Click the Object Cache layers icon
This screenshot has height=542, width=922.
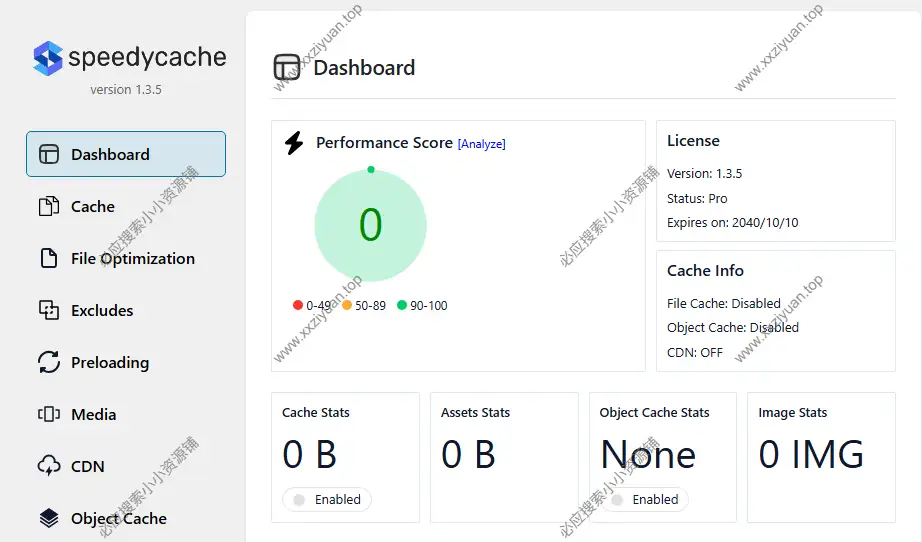click(x=49, y=518)
